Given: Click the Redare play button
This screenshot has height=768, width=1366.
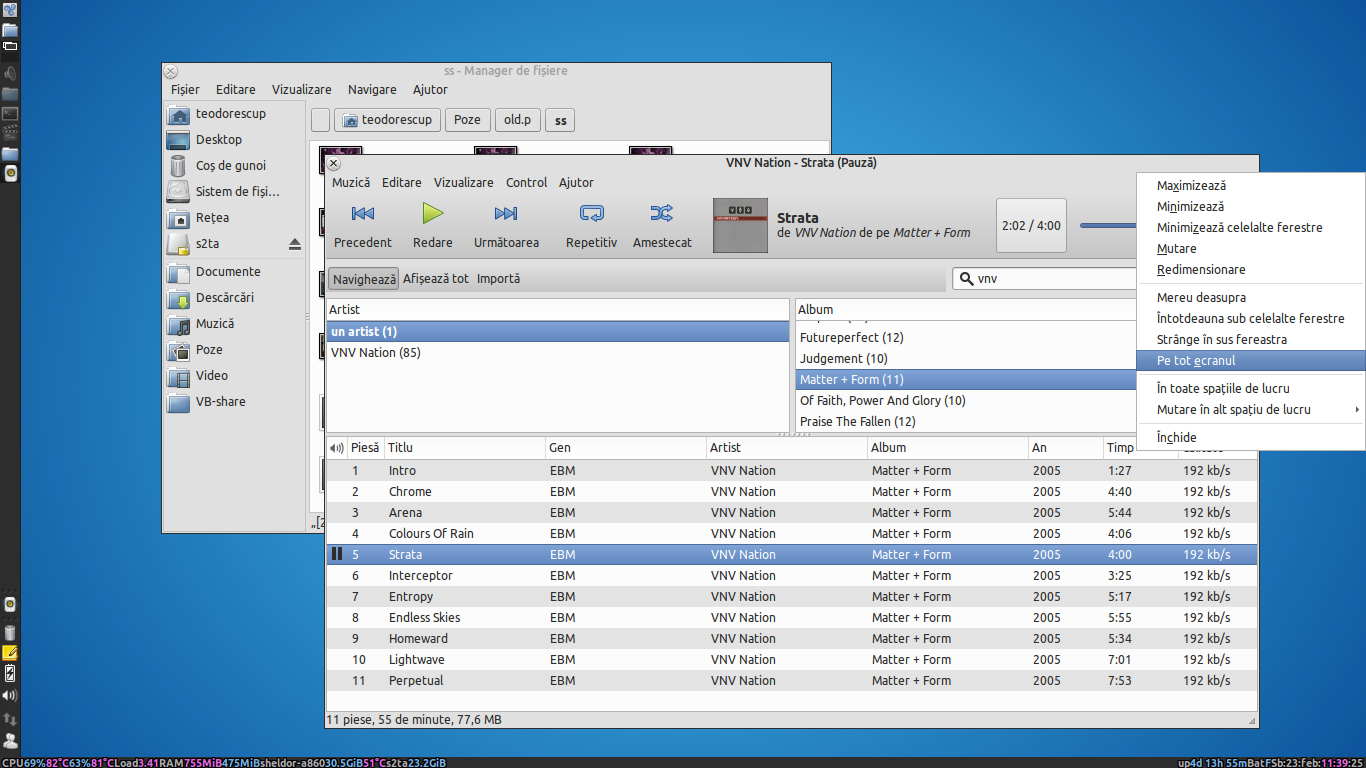Looking at the screenshot, I should 432,225.
